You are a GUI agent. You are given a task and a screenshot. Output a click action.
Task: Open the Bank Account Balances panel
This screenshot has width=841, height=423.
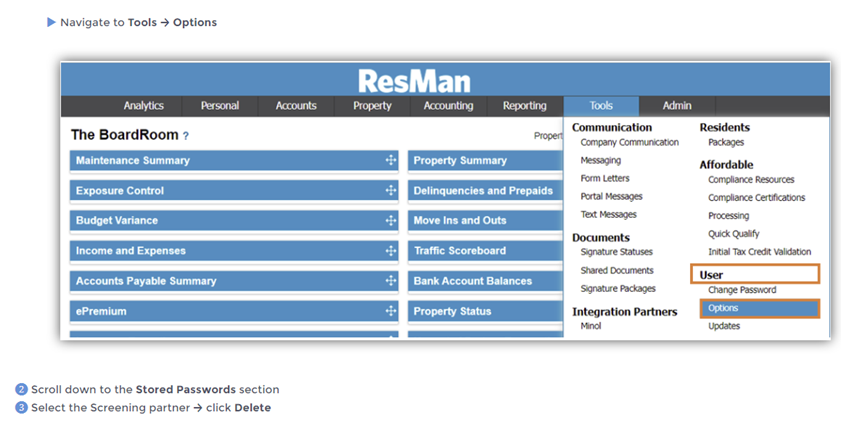[485, 280]
